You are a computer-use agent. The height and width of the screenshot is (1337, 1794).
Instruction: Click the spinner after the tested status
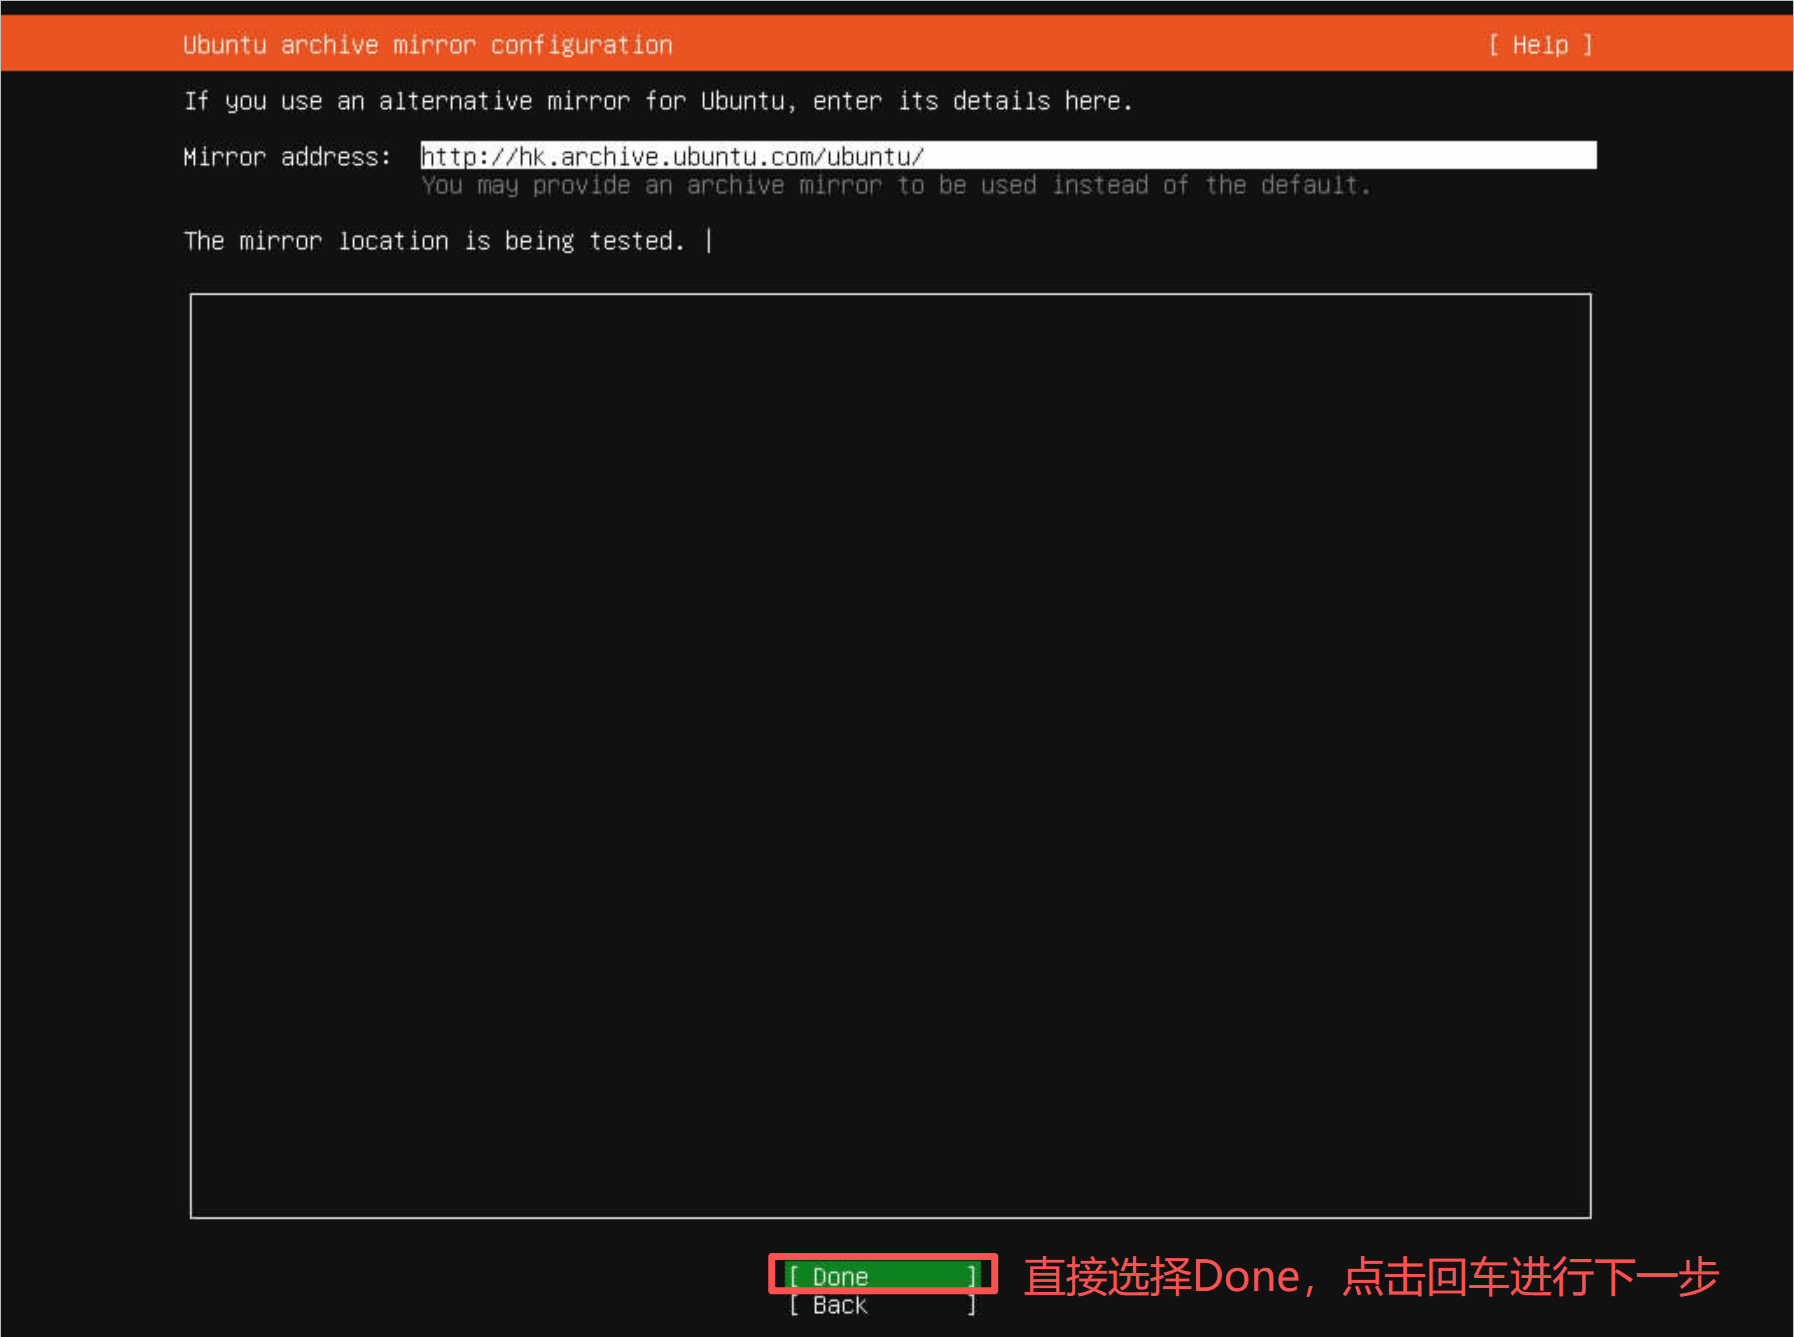click(709, 241)
